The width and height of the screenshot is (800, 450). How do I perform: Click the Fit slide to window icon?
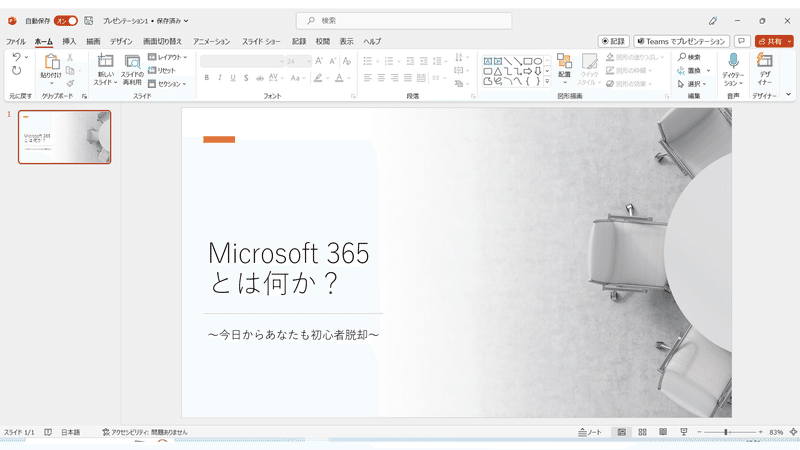793,432
